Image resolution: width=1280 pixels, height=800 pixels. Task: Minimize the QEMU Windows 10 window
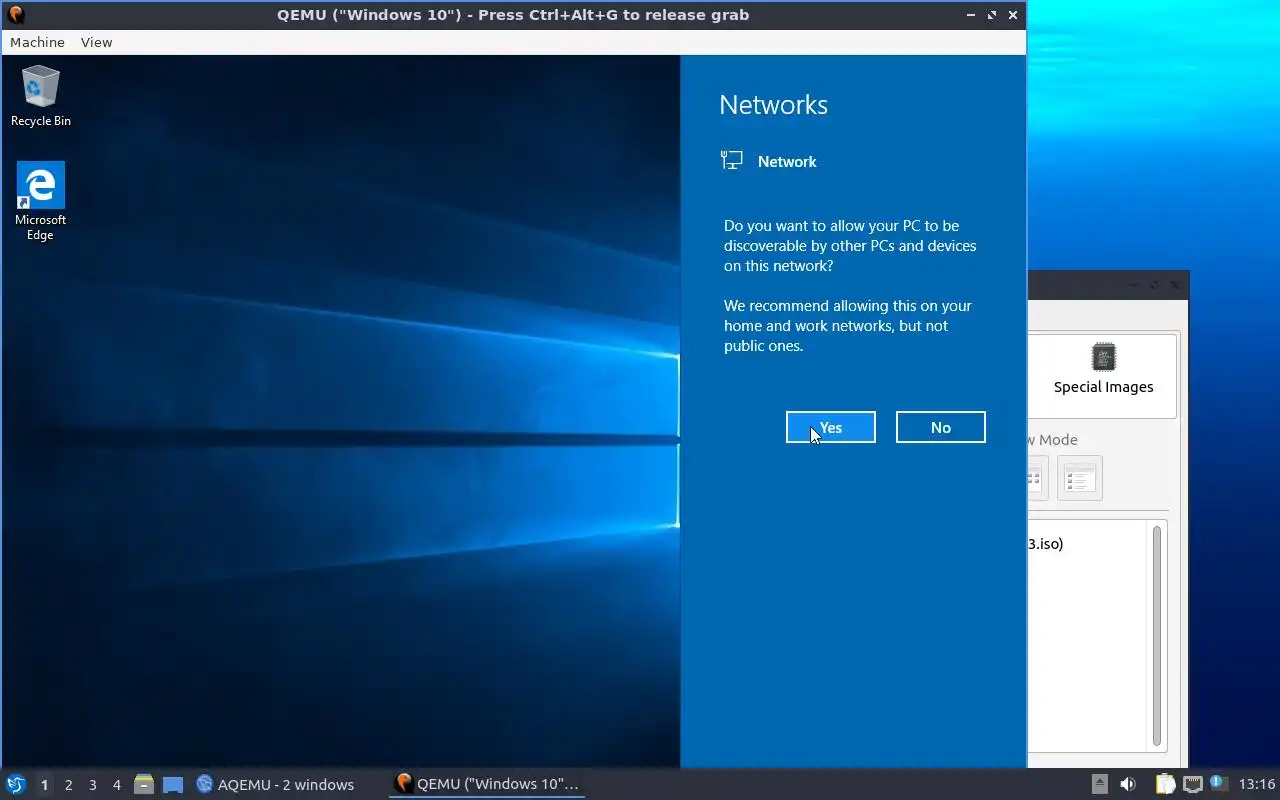click(972, 15)
